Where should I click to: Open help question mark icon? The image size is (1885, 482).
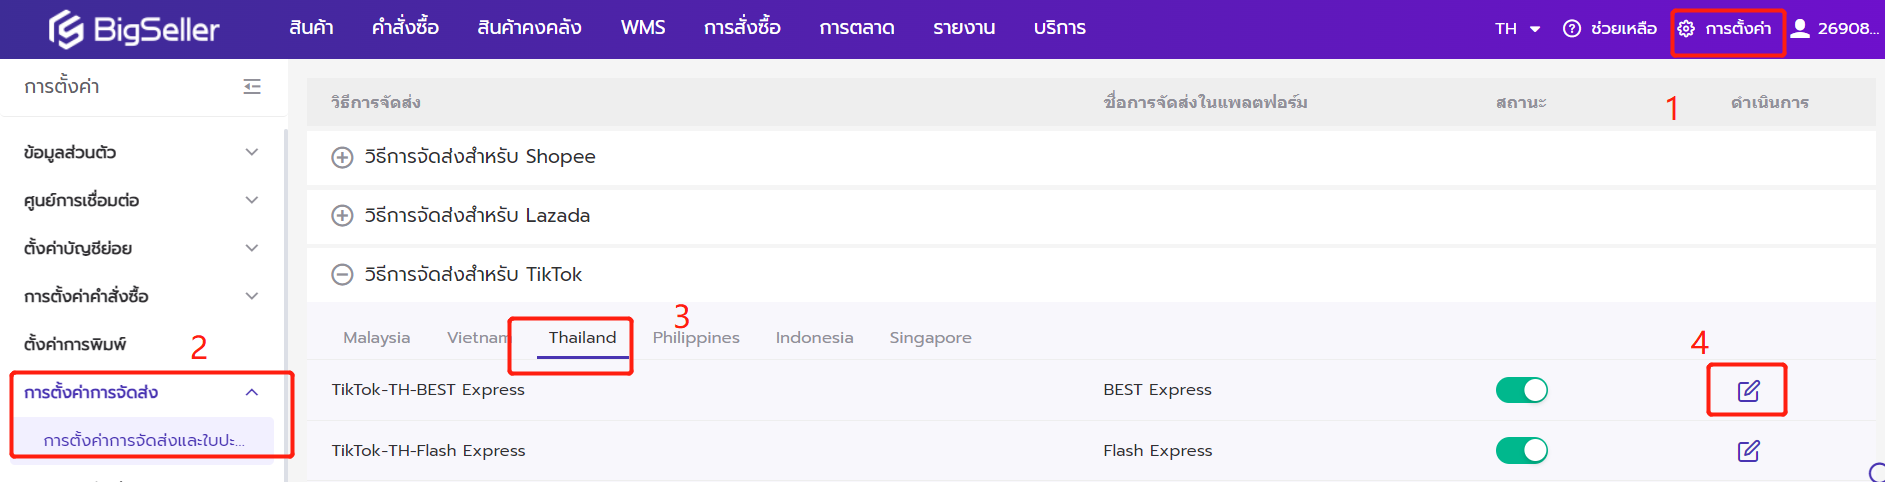pos(1572,29)
